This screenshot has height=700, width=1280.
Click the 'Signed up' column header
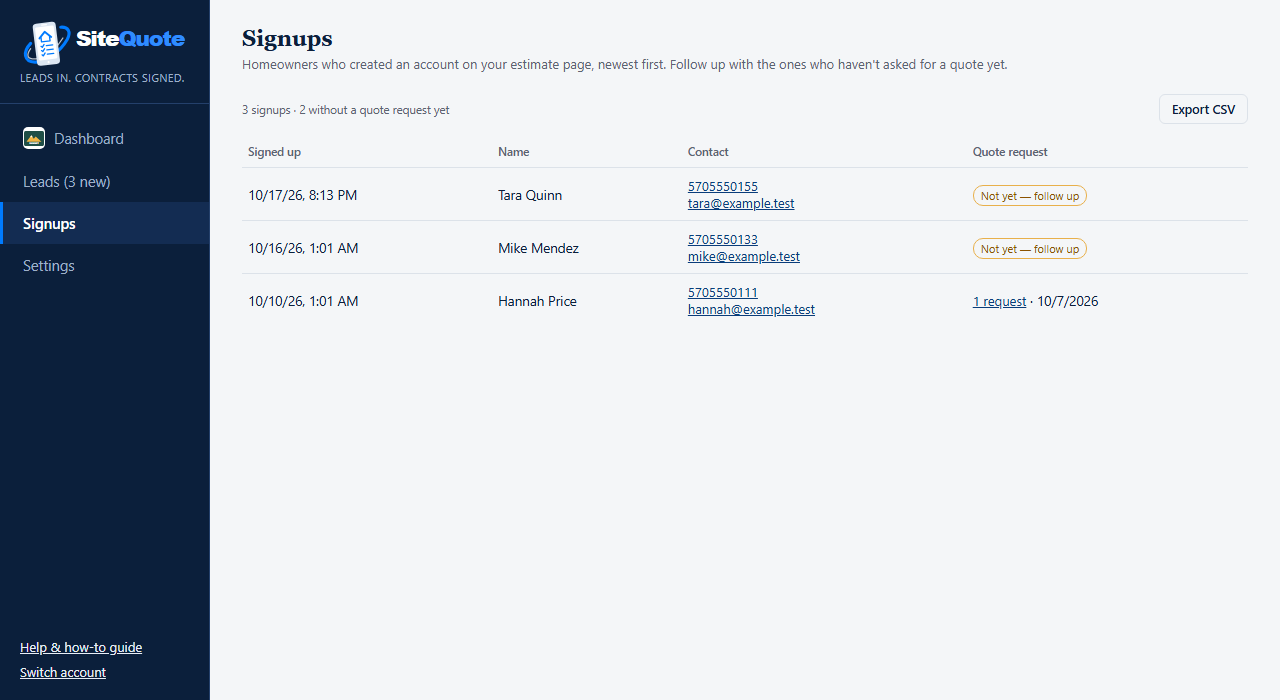point(275,152)
